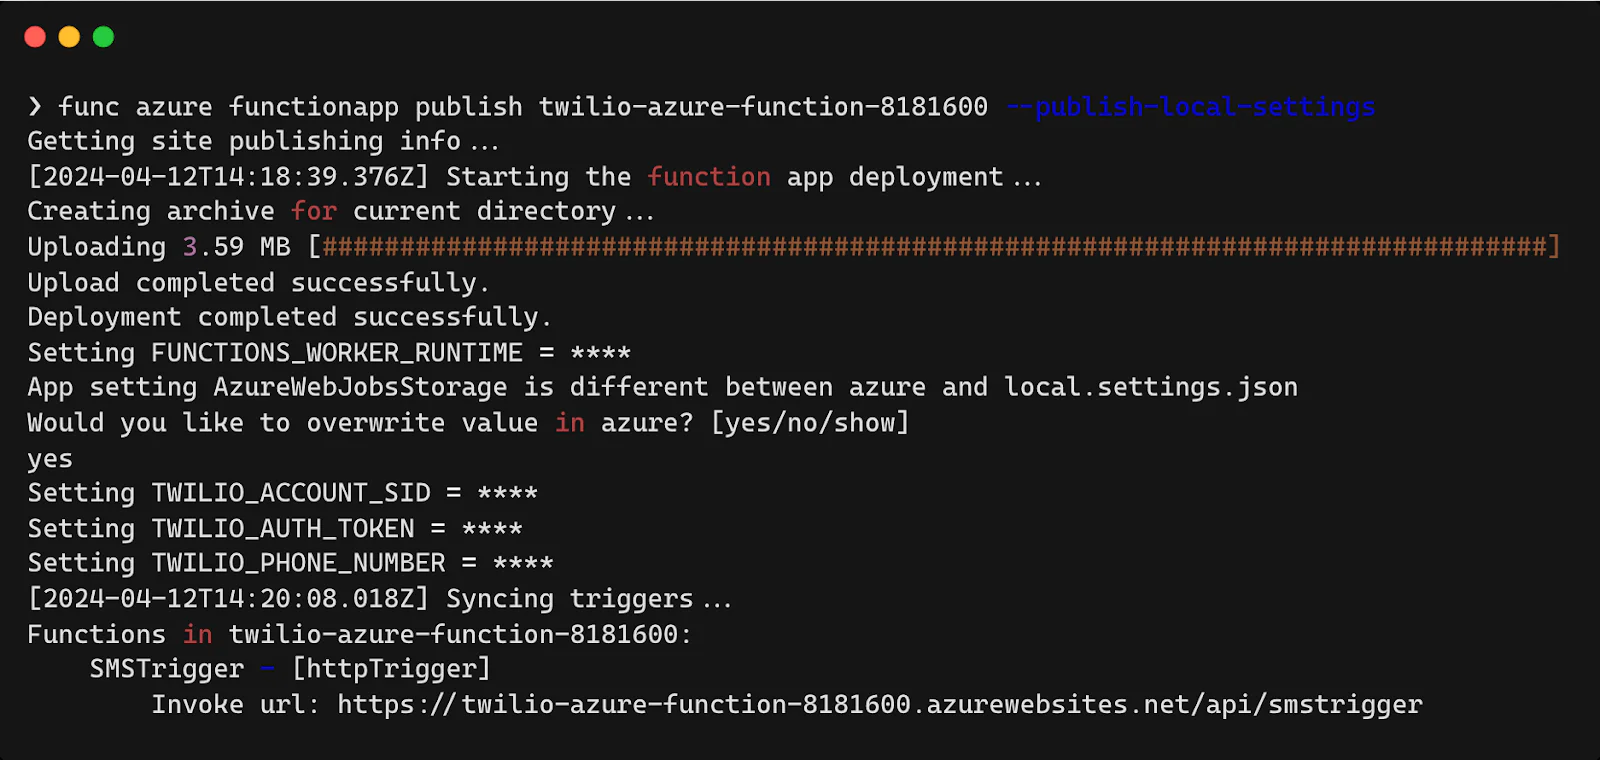This screenshot has width=1600, height=760.
Task: Click the TWILIO_ACCOUNT_SID setting line
Action: 282,492
